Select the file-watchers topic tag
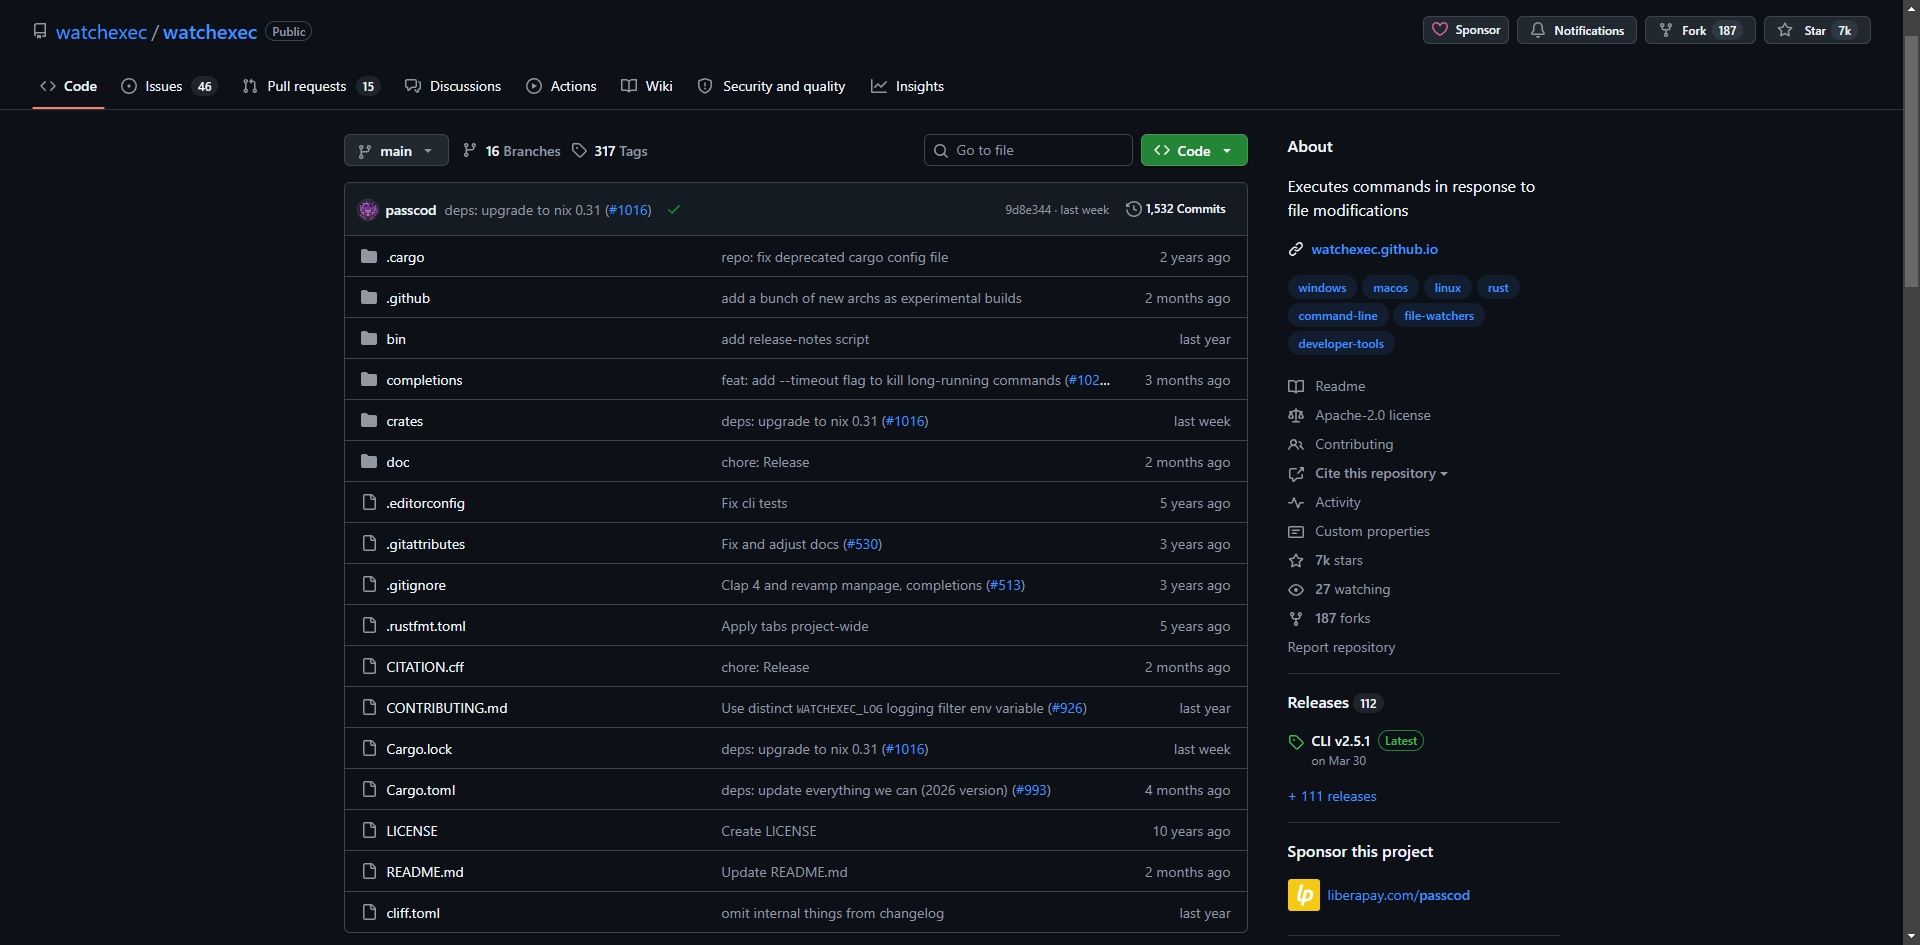 [1439, 316]
